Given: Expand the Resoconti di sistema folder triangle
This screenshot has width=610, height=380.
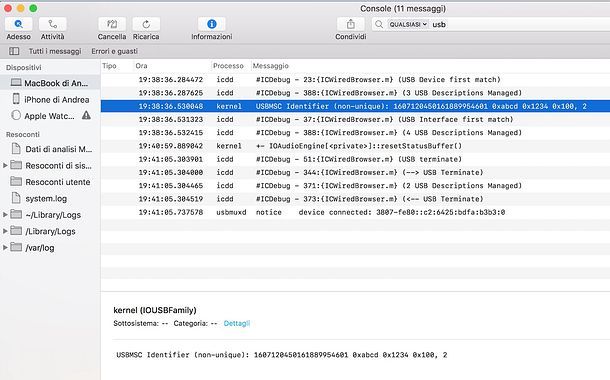Looking at the screenshot, I should [x=5, y=165].
